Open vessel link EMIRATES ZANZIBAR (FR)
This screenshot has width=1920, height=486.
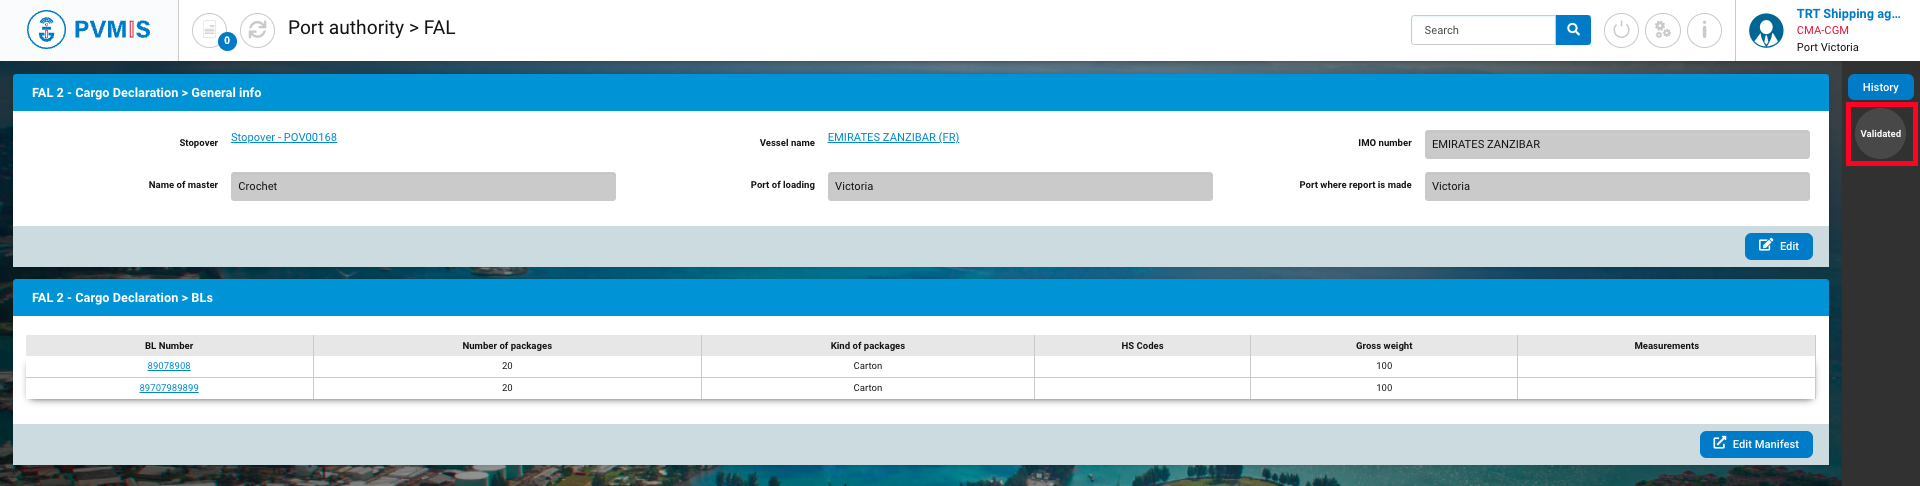[893, 138]
